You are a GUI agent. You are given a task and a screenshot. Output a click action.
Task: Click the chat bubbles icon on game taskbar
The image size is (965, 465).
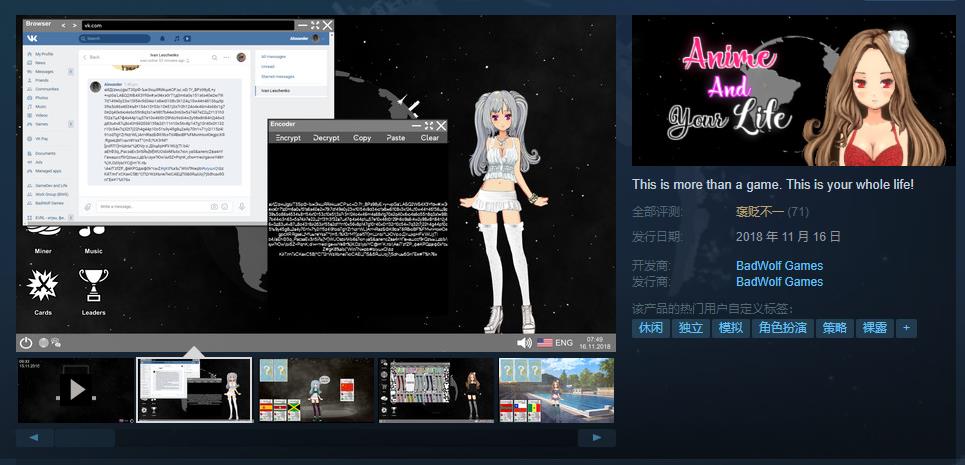[x=56, y=343]
